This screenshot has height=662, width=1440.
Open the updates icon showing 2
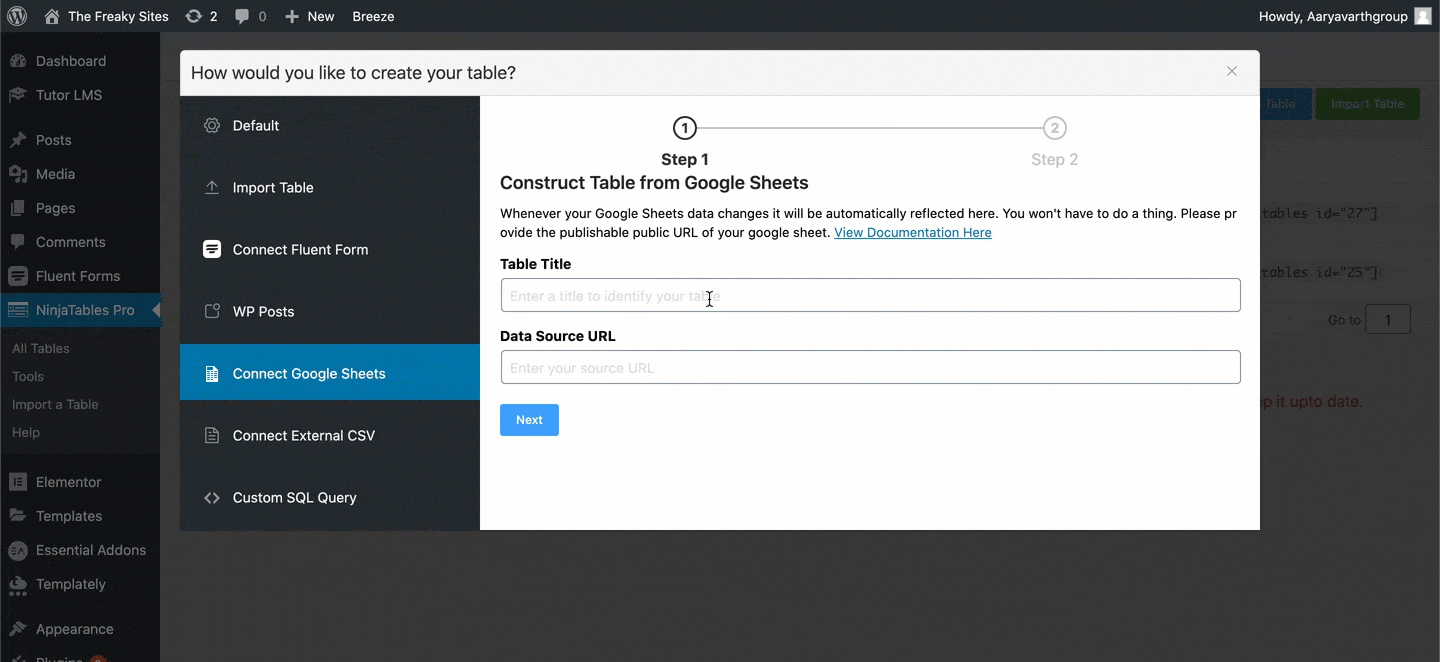(194, 16)
